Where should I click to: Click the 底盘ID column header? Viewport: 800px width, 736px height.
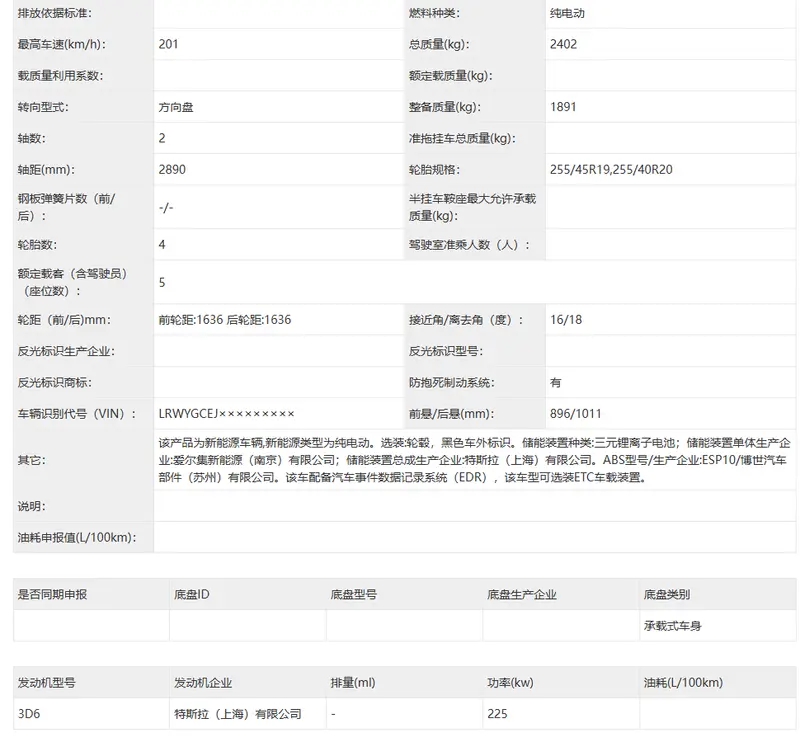[191, 594]
